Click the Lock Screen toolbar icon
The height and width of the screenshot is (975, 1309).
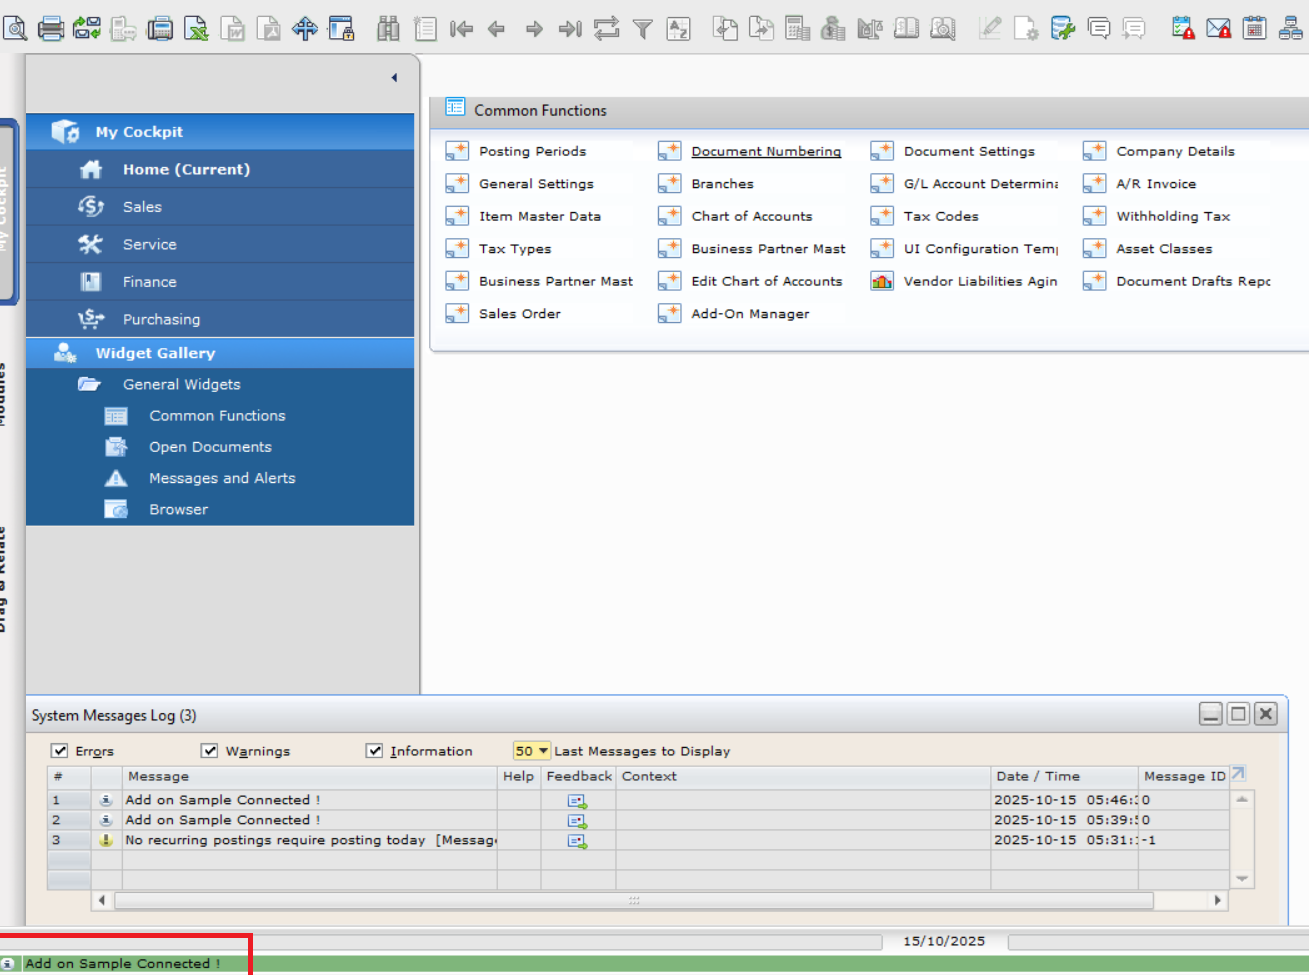[341, 29]
